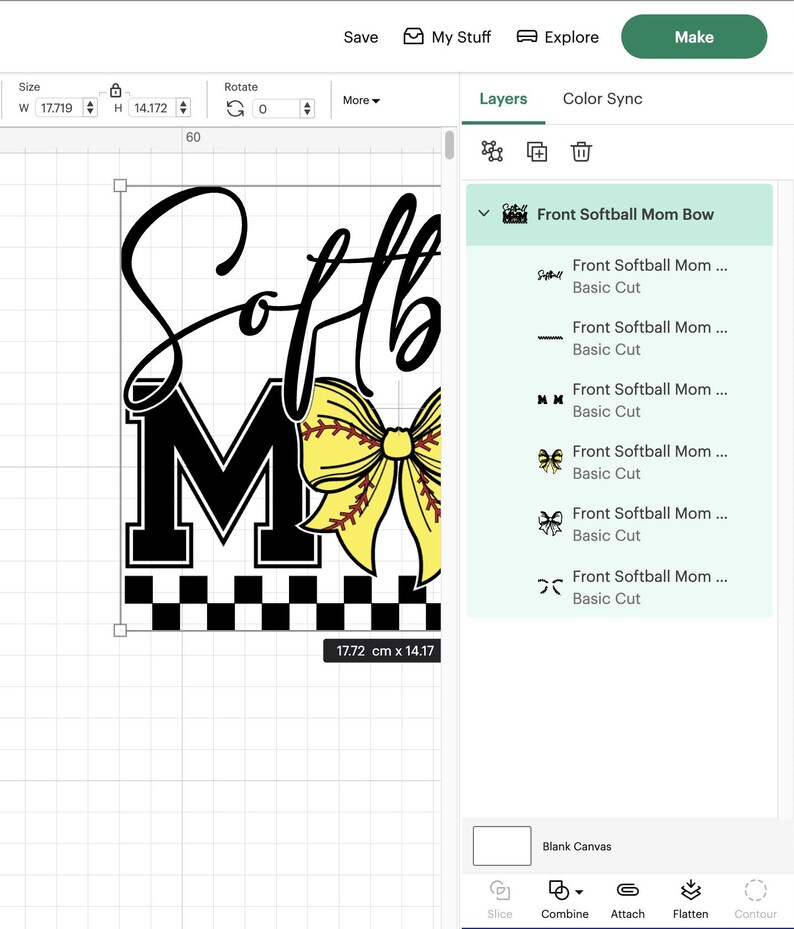Image resolution: width=794 pixels, height=929 pixels.
Task: Click the Combine tool icon
Action: pyautogui.click(x=559, y=890)
